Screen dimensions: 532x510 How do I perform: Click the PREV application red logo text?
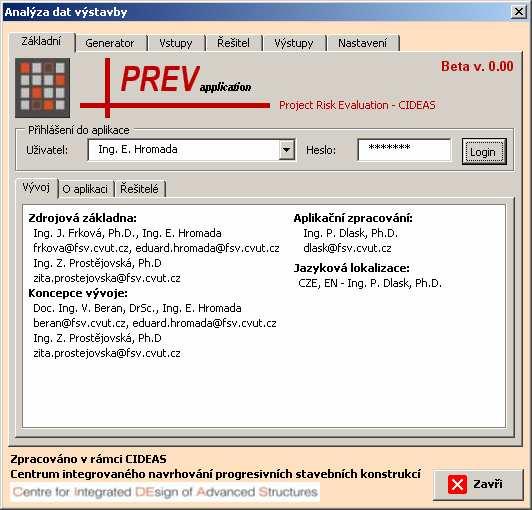tap(186, 79)
